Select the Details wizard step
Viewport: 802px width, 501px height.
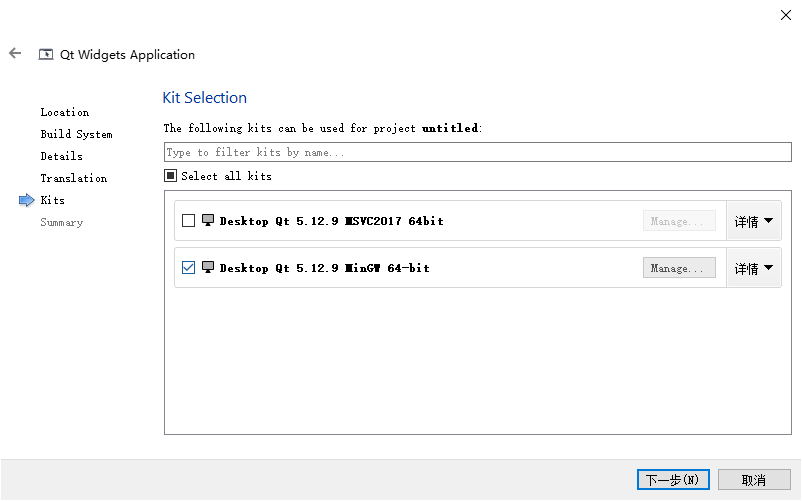(x=61, y=156)
